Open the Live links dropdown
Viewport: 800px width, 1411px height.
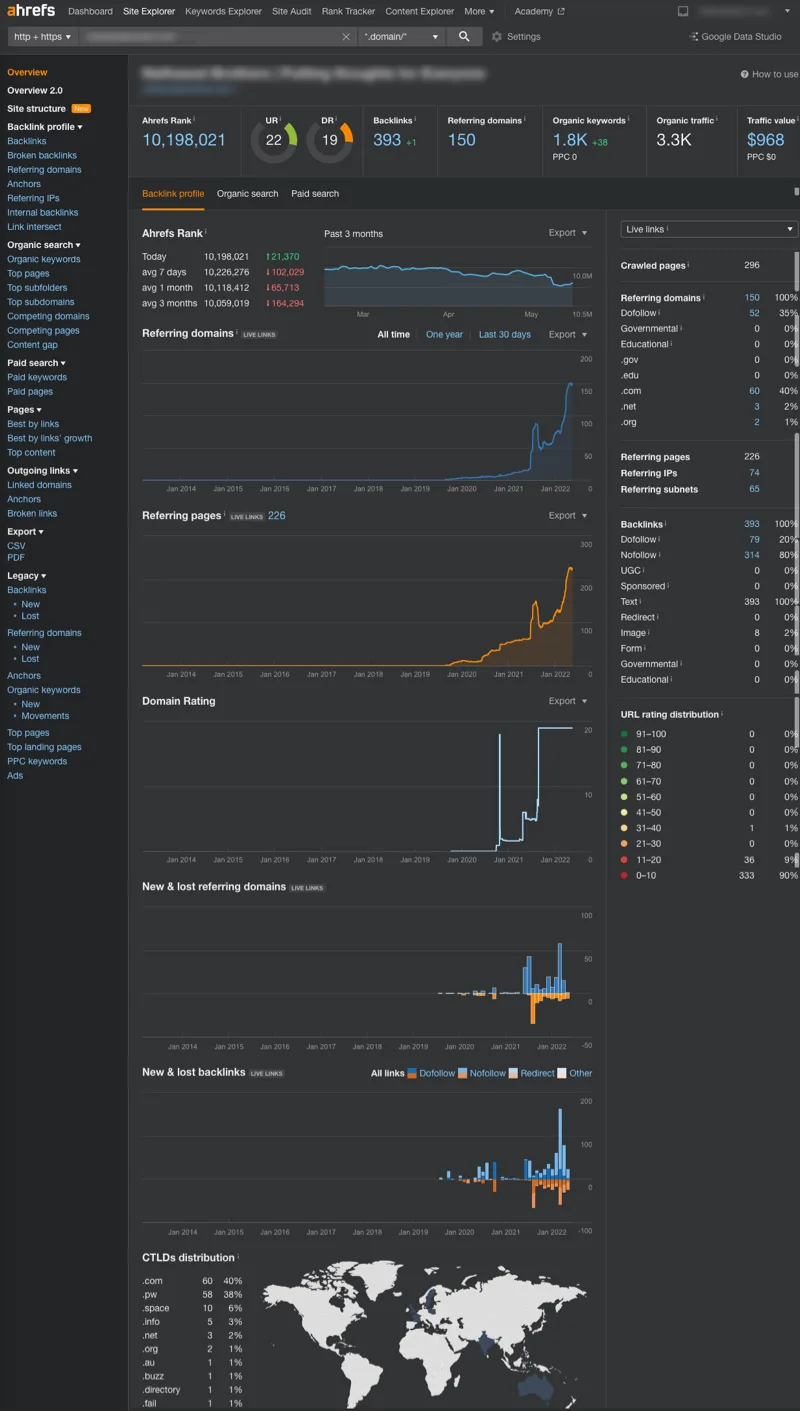tap(709, 229)
